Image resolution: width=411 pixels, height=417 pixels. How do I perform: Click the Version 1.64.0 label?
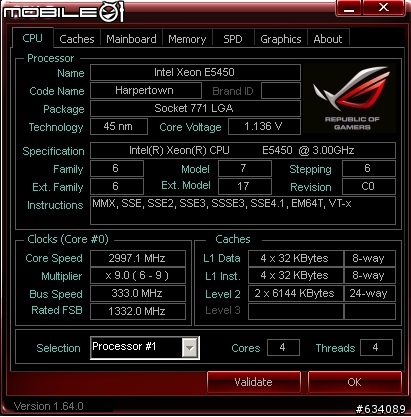(x=49, y=406)
